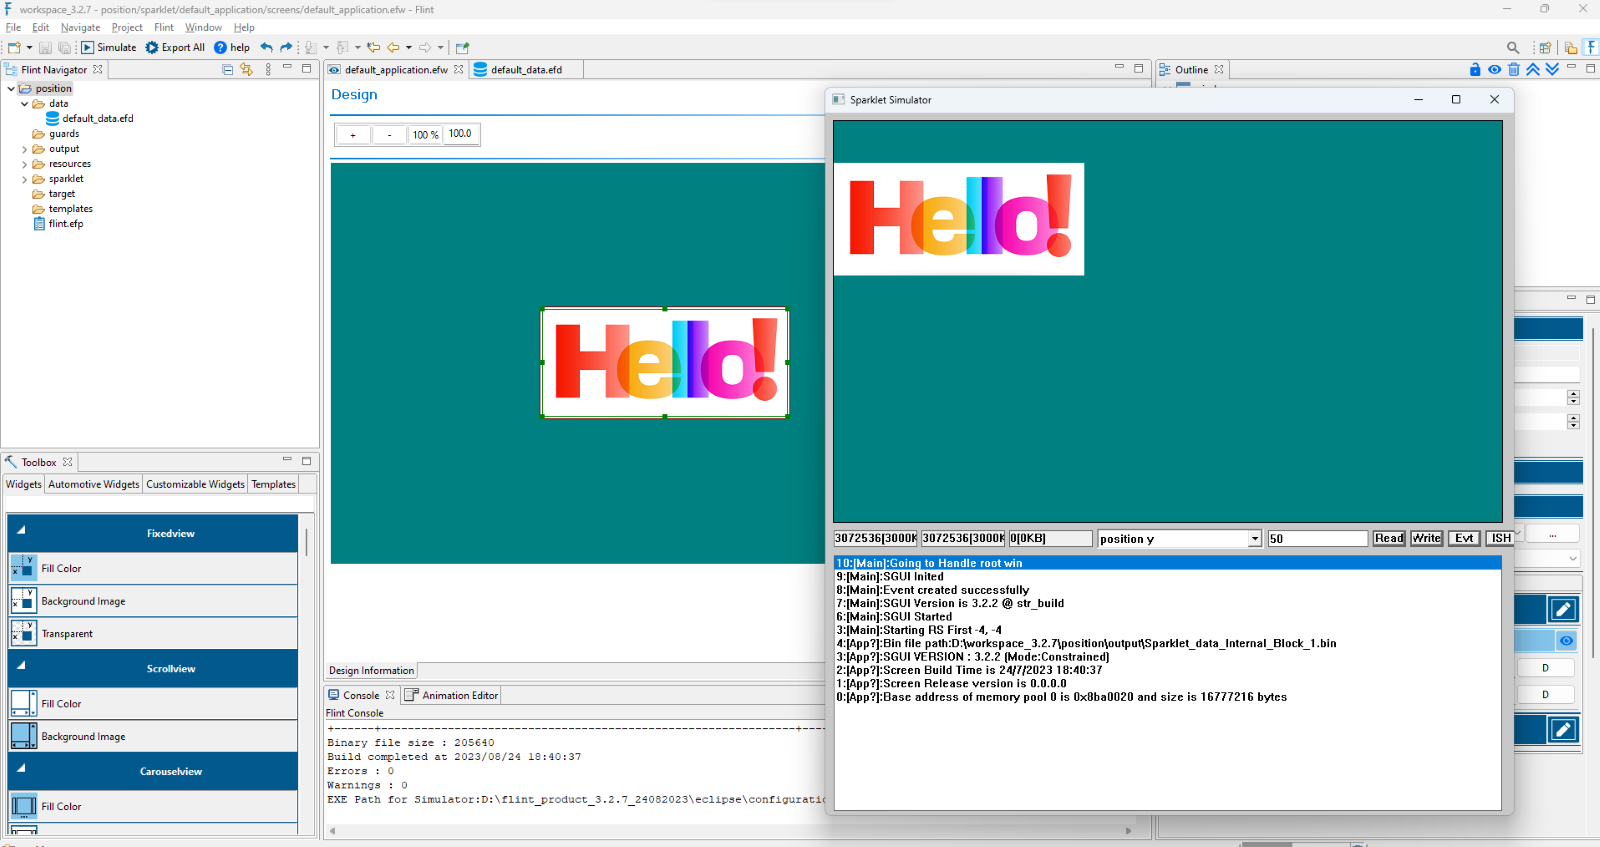Click the undo arrow in toolbar
Image resolution: width=1600 pixels, height=847 pixels.
click(266, 47)
